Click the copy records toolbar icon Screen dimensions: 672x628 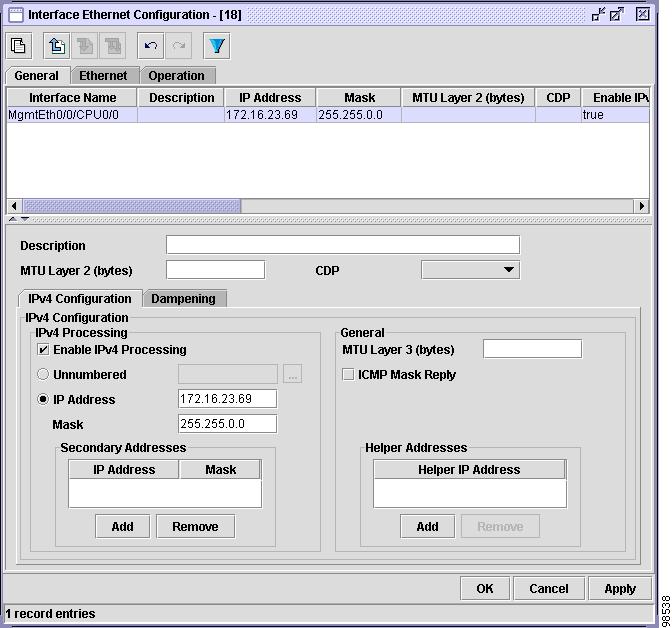coord(18,46)
